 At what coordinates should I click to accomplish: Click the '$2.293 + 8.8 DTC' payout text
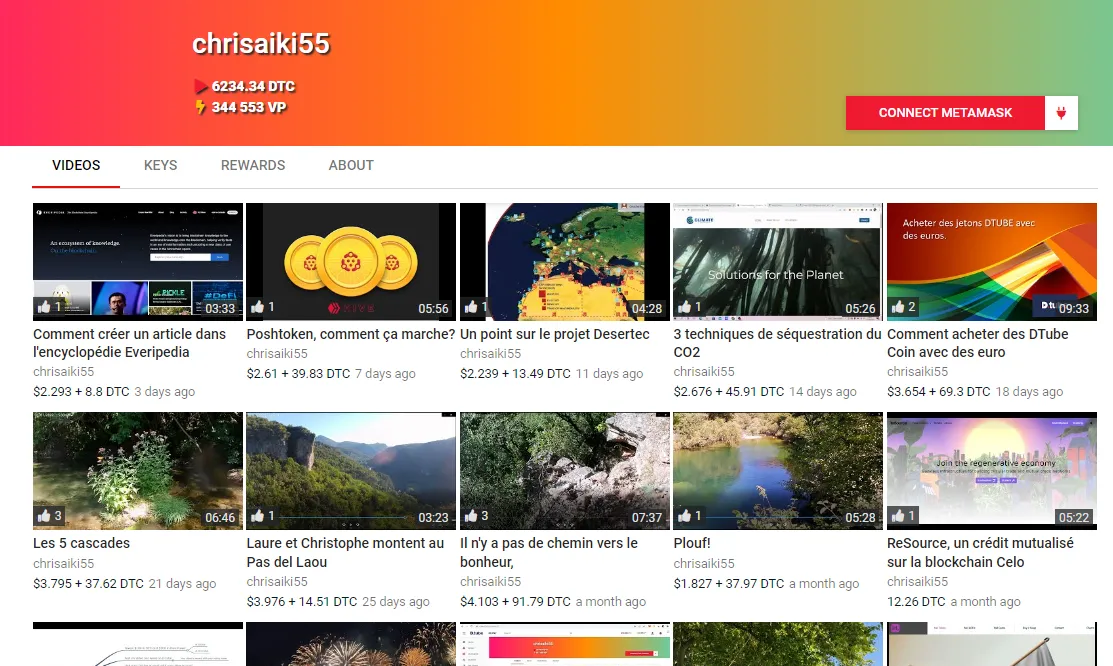pos(82,391)
